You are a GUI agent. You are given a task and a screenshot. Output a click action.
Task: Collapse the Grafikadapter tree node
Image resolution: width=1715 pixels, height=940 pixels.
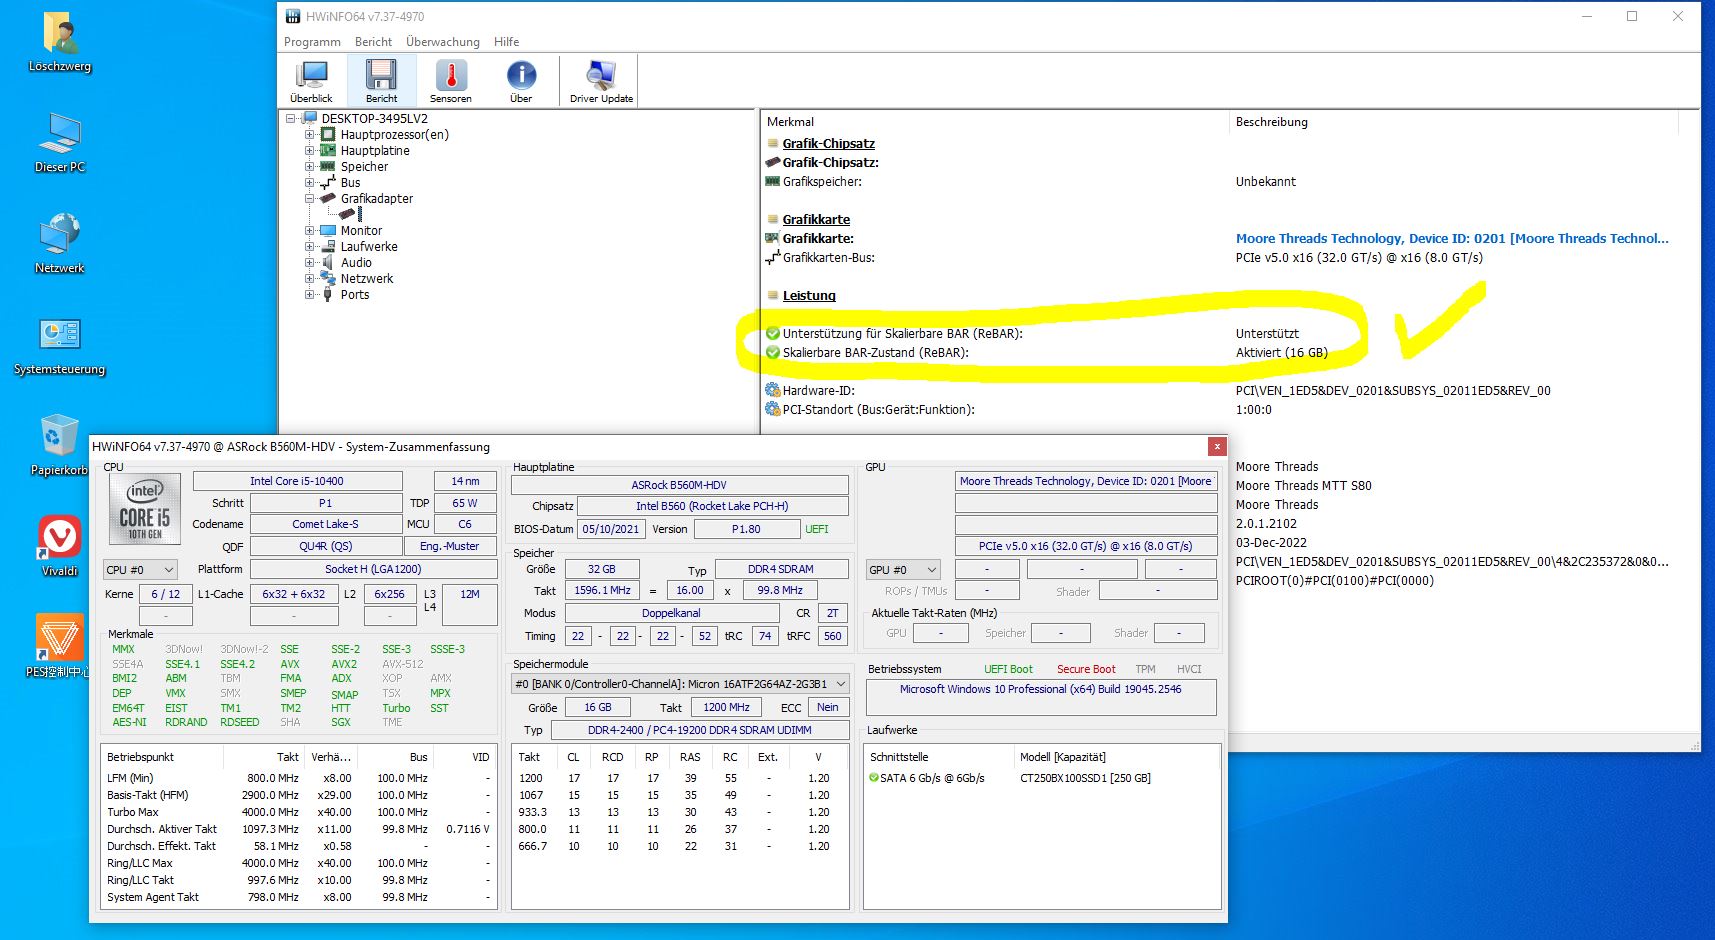(310, 199)
